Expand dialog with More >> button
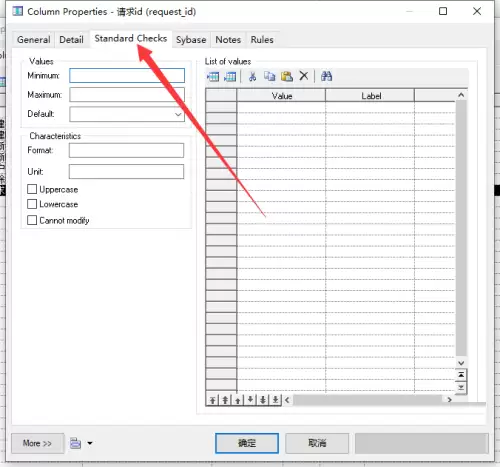This screenshot has height=467, width=500. (37, 443)
